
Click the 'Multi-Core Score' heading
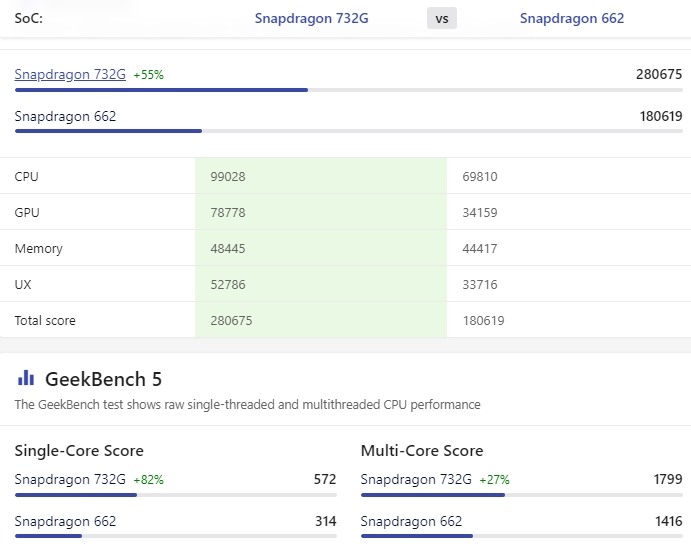pyautogui.click(x=422, y=450)
